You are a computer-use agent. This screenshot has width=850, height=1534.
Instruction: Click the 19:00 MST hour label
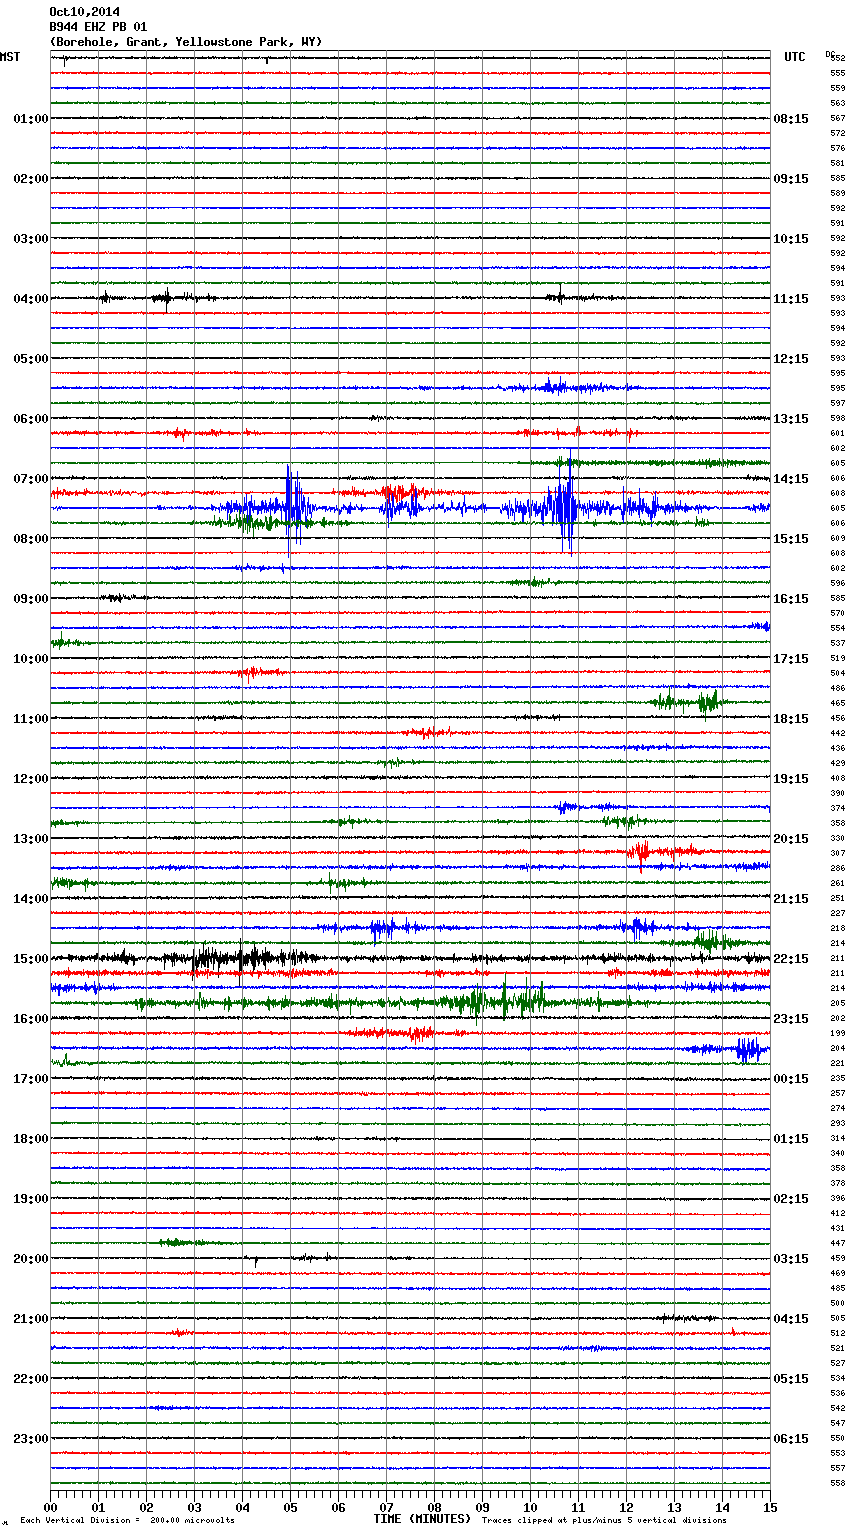tap(31, 1199)
